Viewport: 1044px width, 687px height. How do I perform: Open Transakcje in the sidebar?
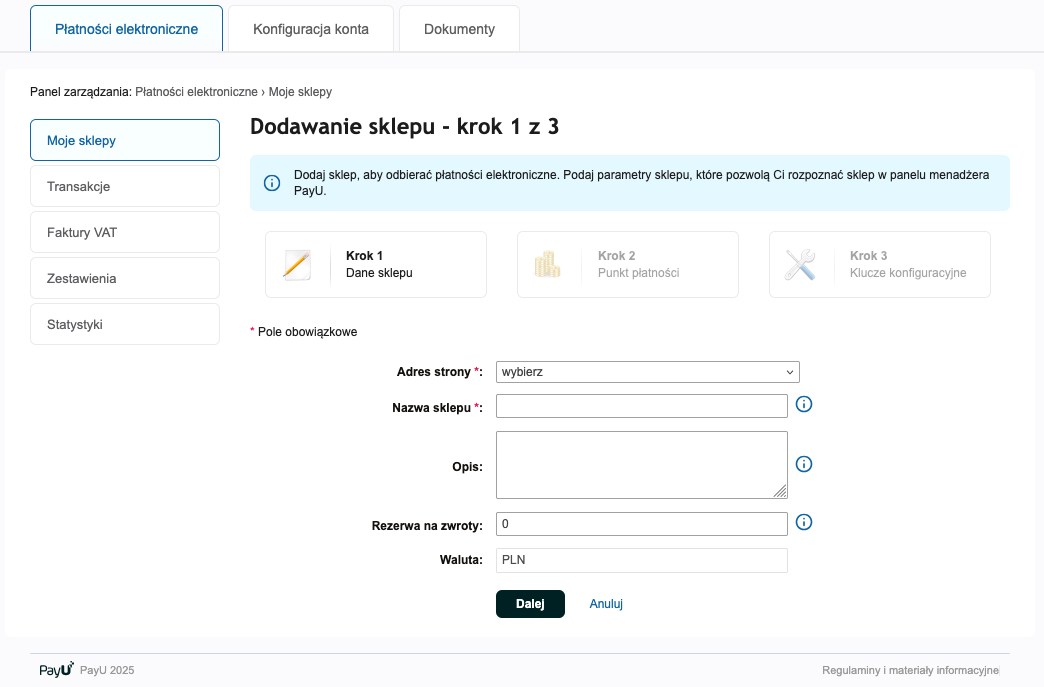[125, 186]
